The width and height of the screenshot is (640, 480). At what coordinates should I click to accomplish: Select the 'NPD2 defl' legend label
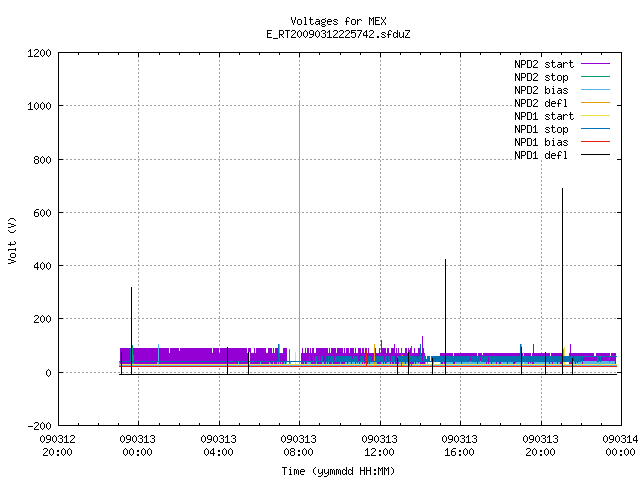541,103
